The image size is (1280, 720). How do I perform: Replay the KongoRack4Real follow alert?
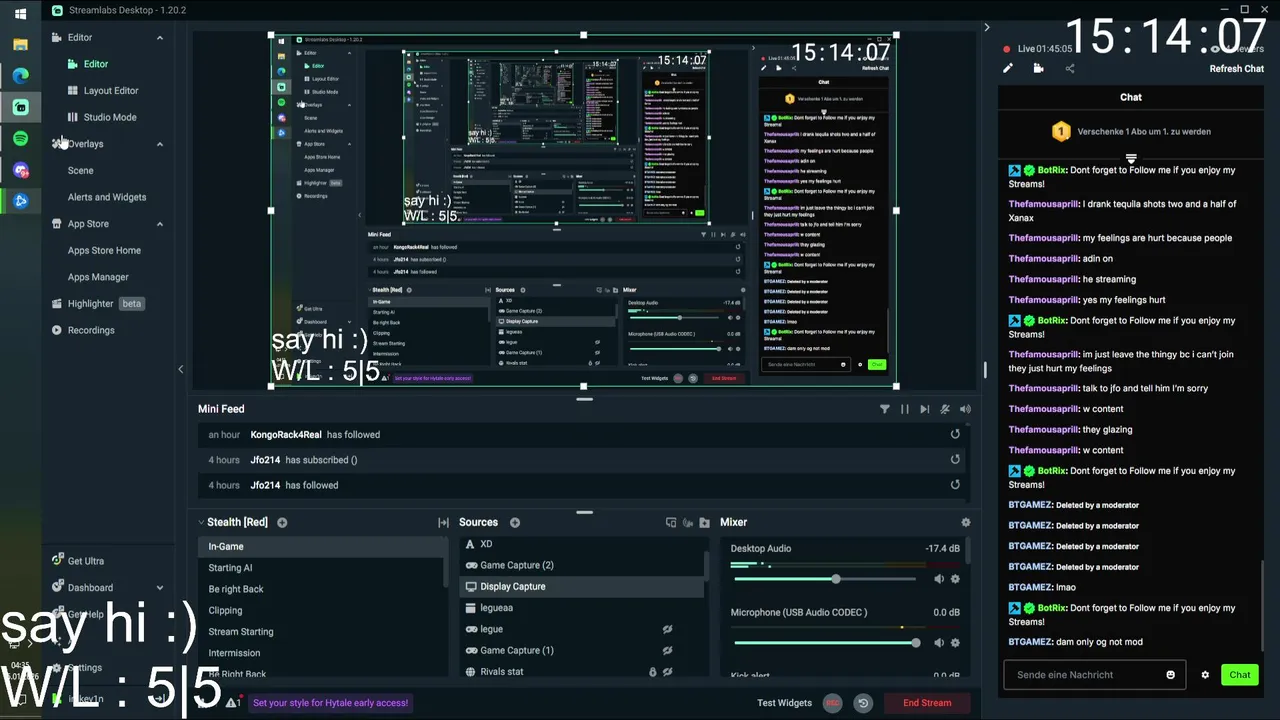(x=955, y=434)
